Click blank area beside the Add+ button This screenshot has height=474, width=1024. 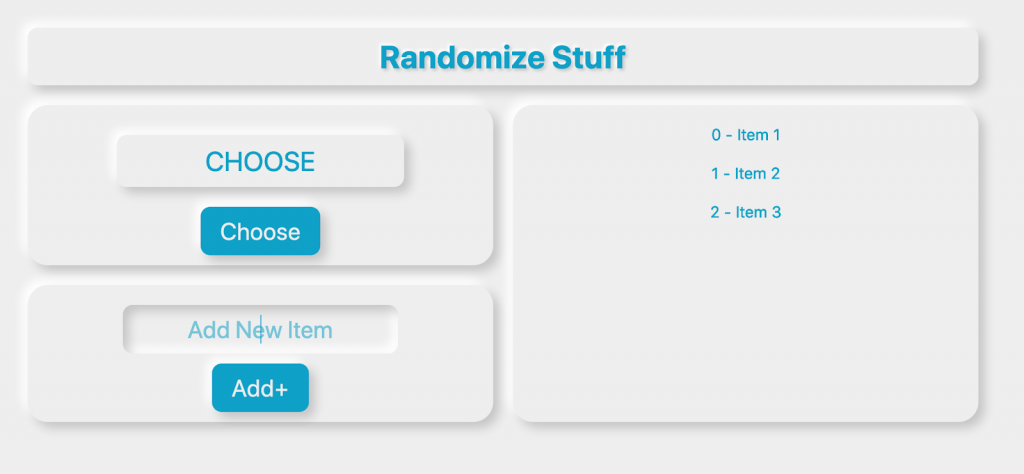click(x=392, y=388)
